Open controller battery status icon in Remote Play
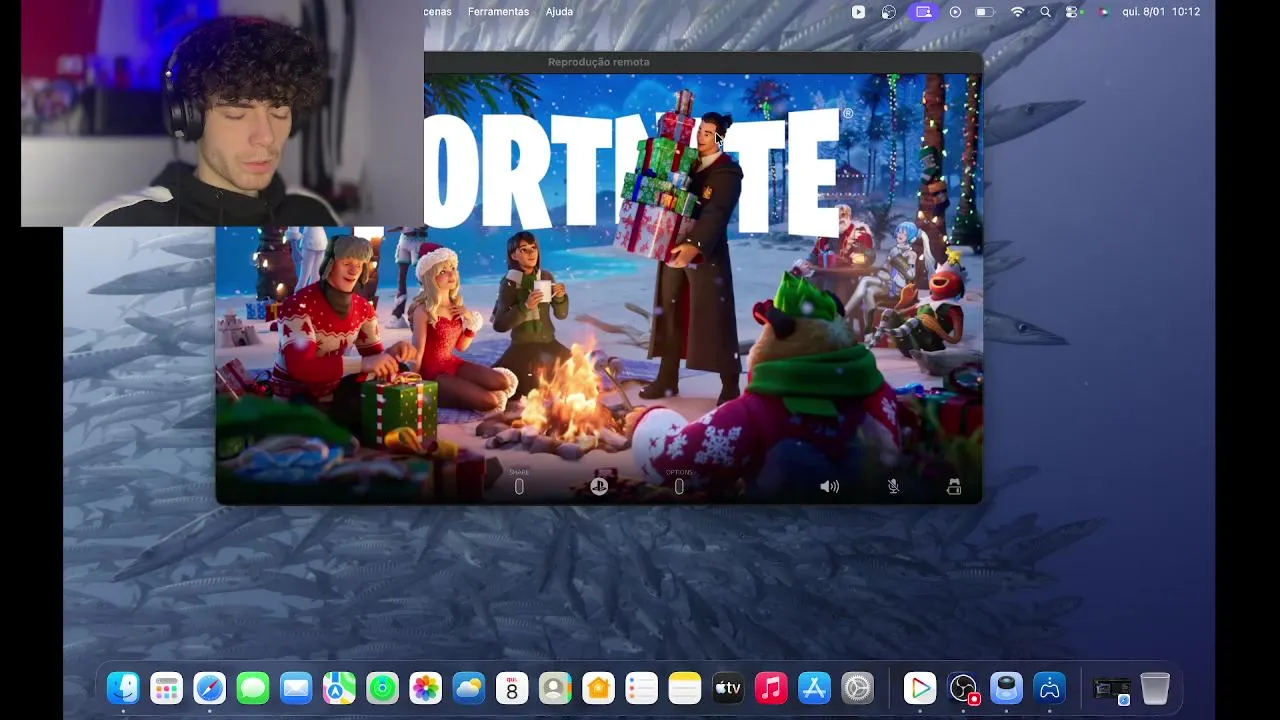Screen dimensions: 1280x720 pos(954,486)
